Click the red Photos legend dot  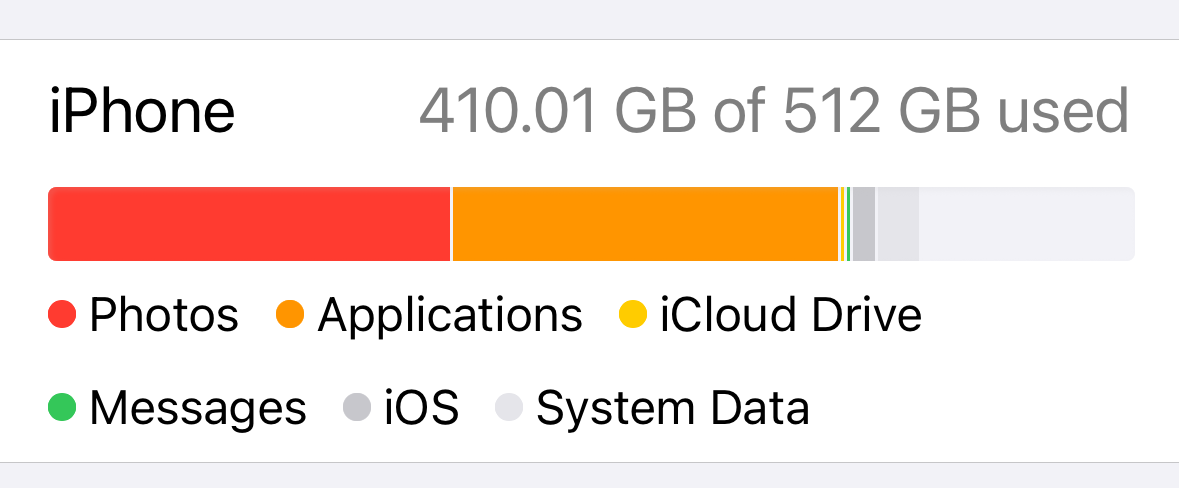point(62,314)
